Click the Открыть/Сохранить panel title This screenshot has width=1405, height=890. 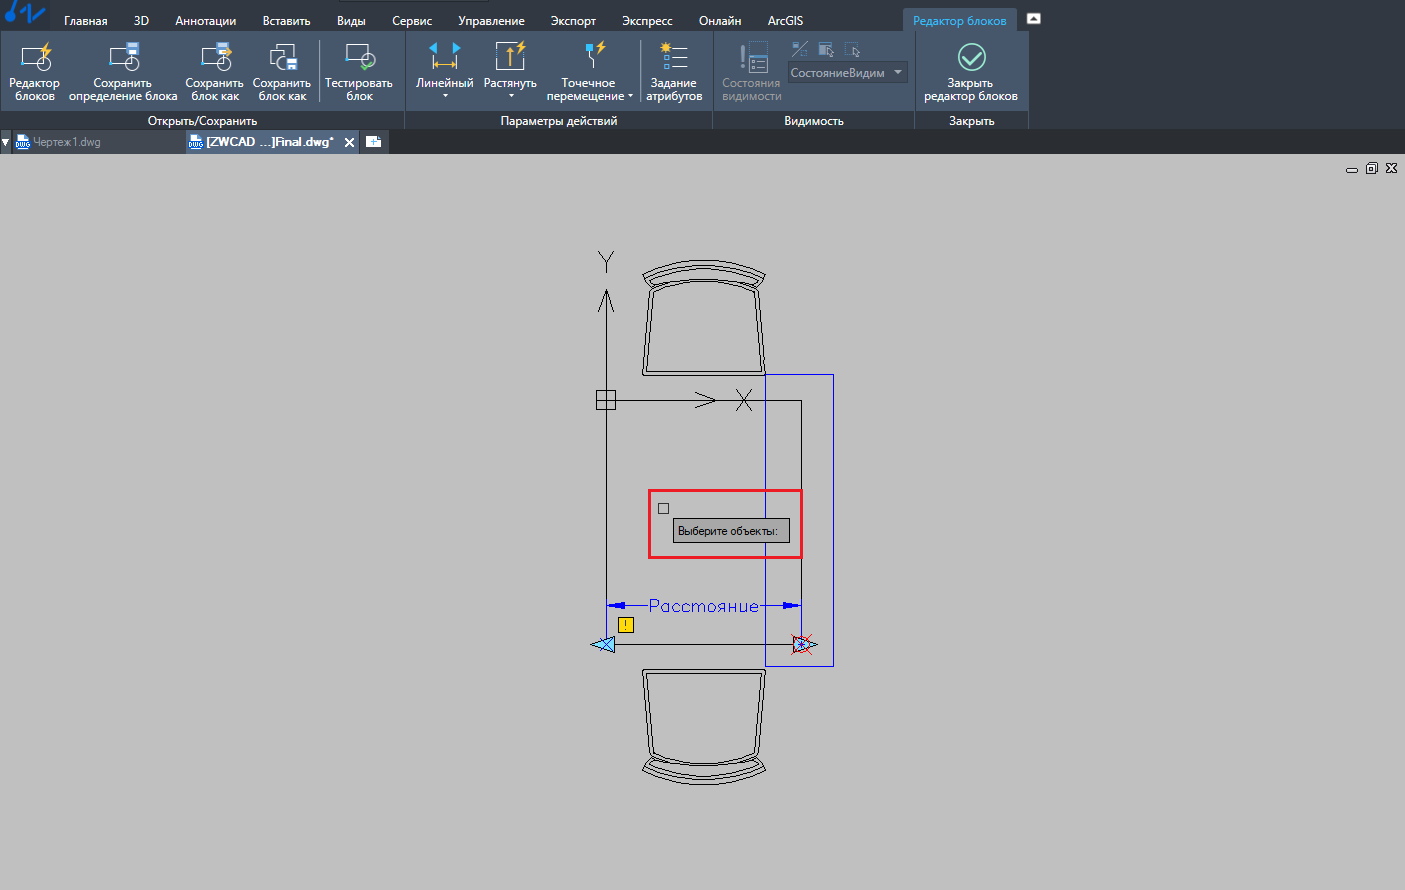point(202,121)
